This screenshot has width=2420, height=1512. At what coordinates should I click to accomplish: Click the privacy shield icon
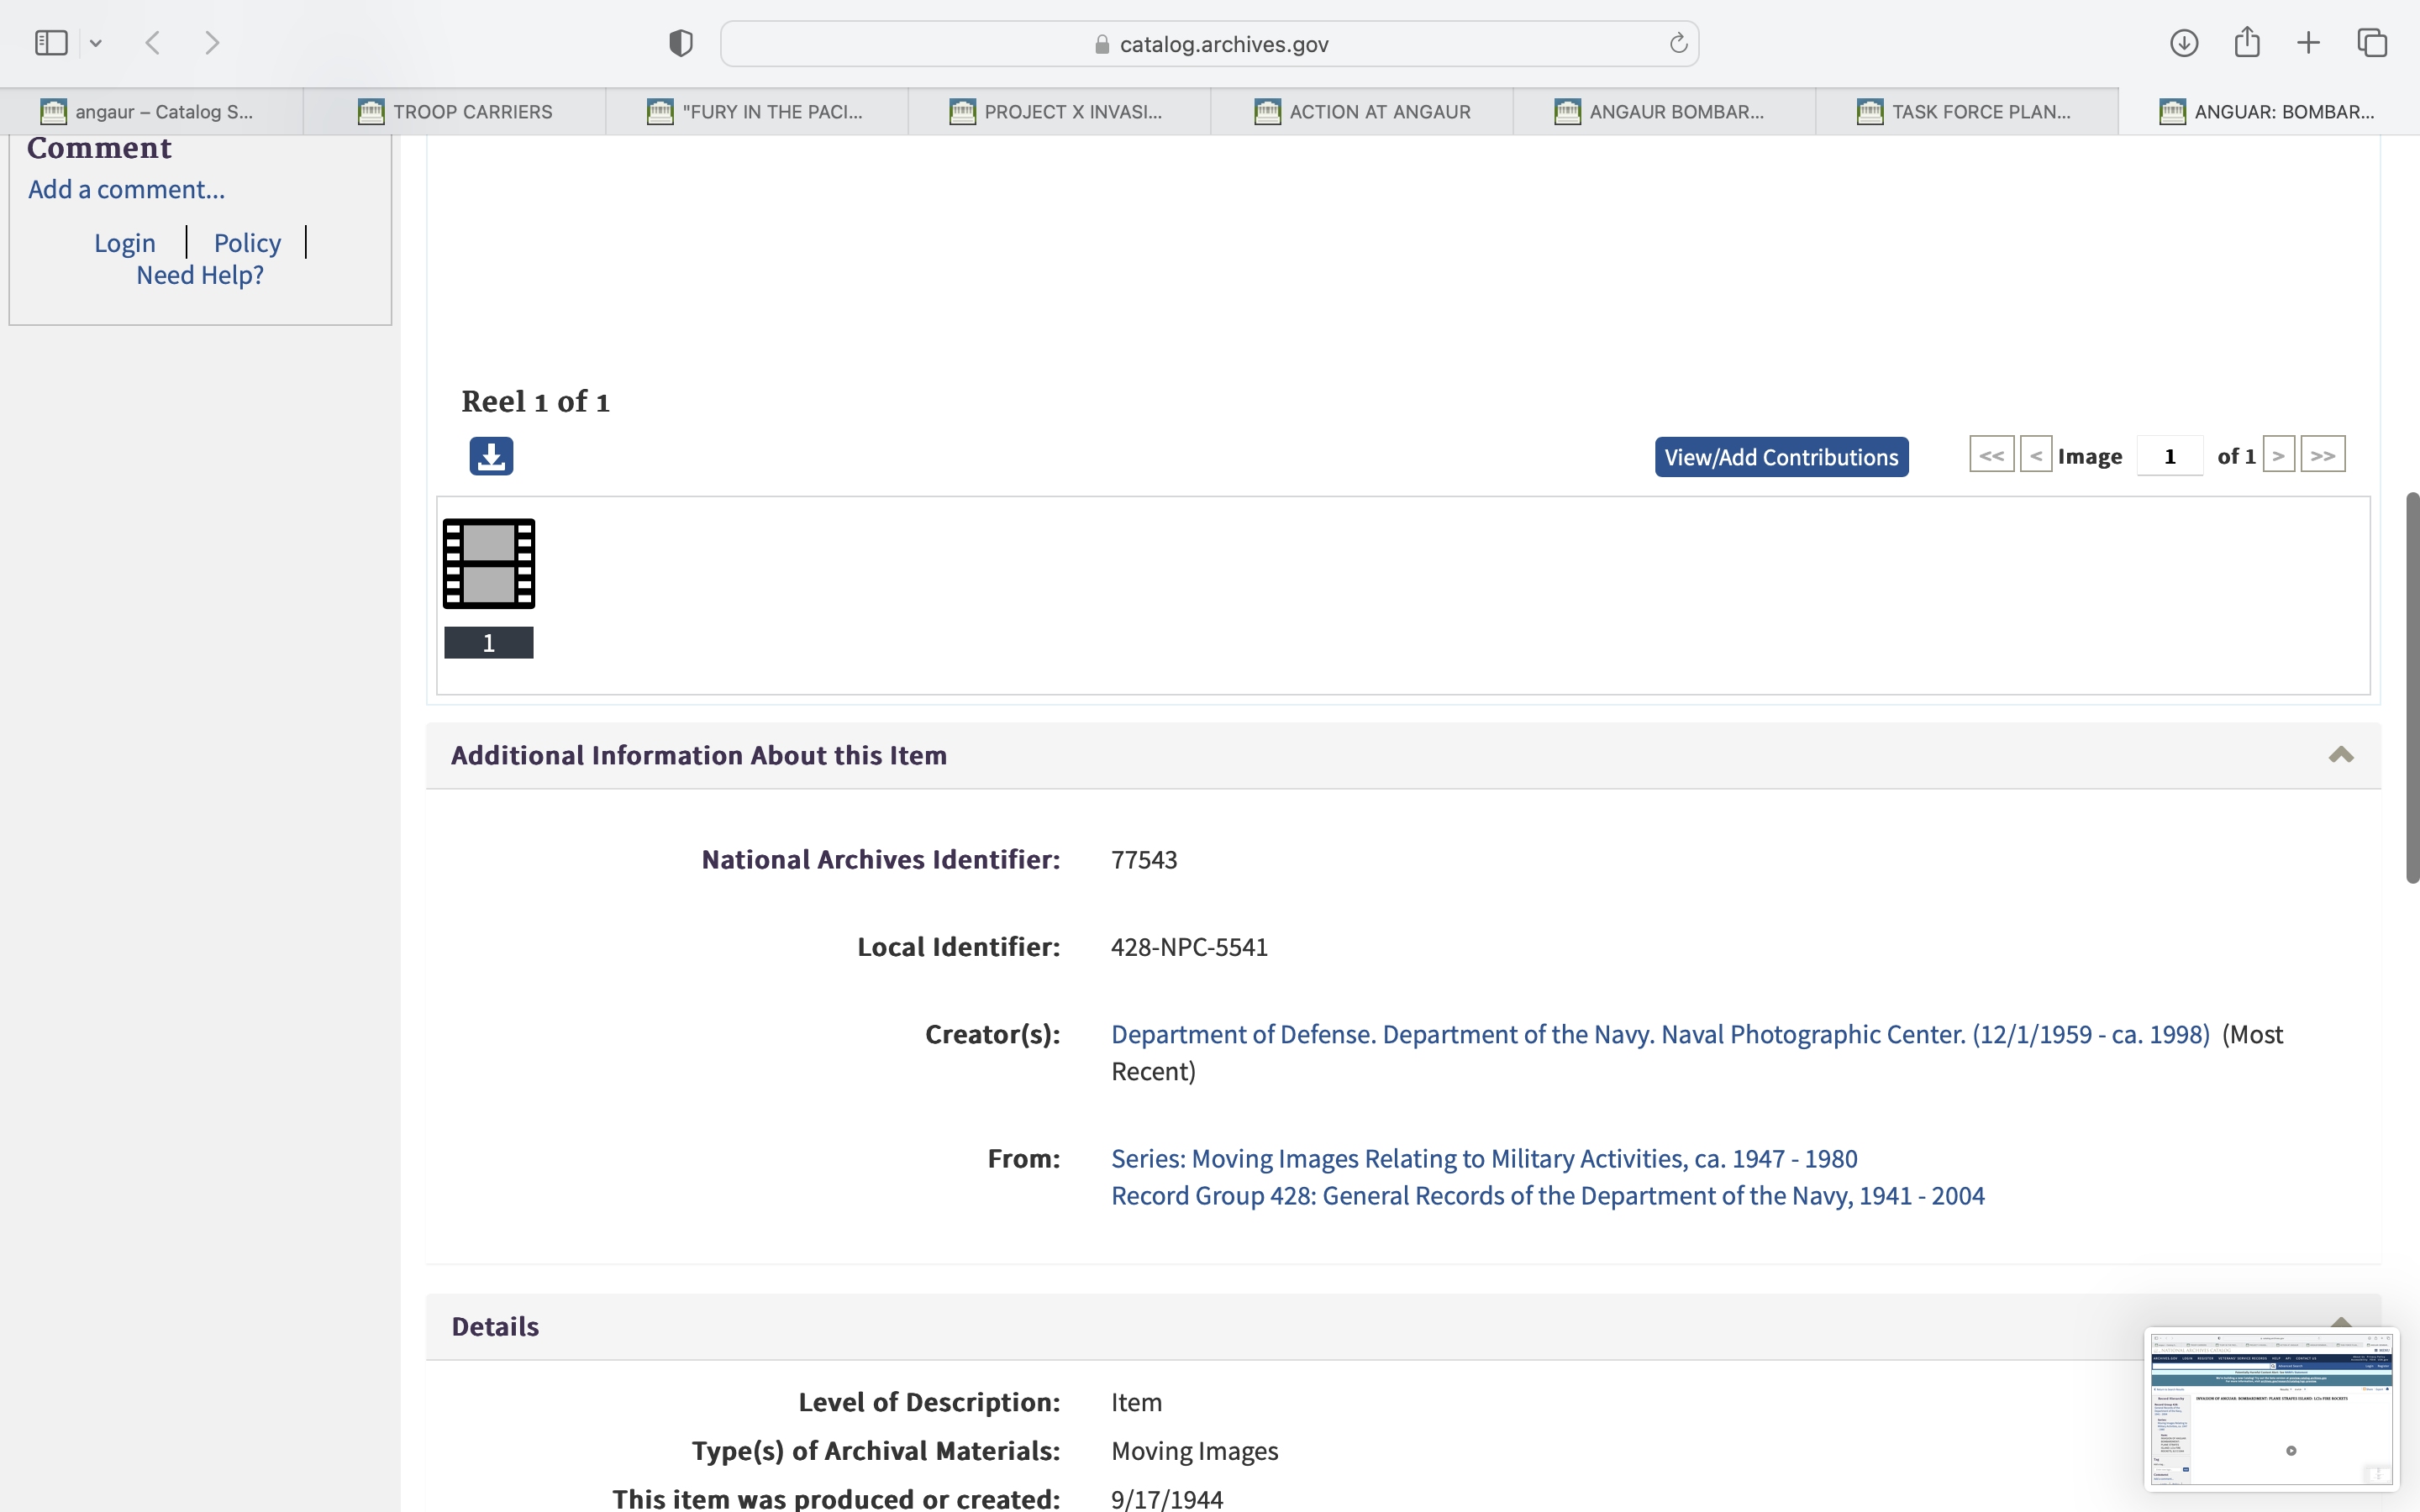pyautogui.click(x=680, y=43)
